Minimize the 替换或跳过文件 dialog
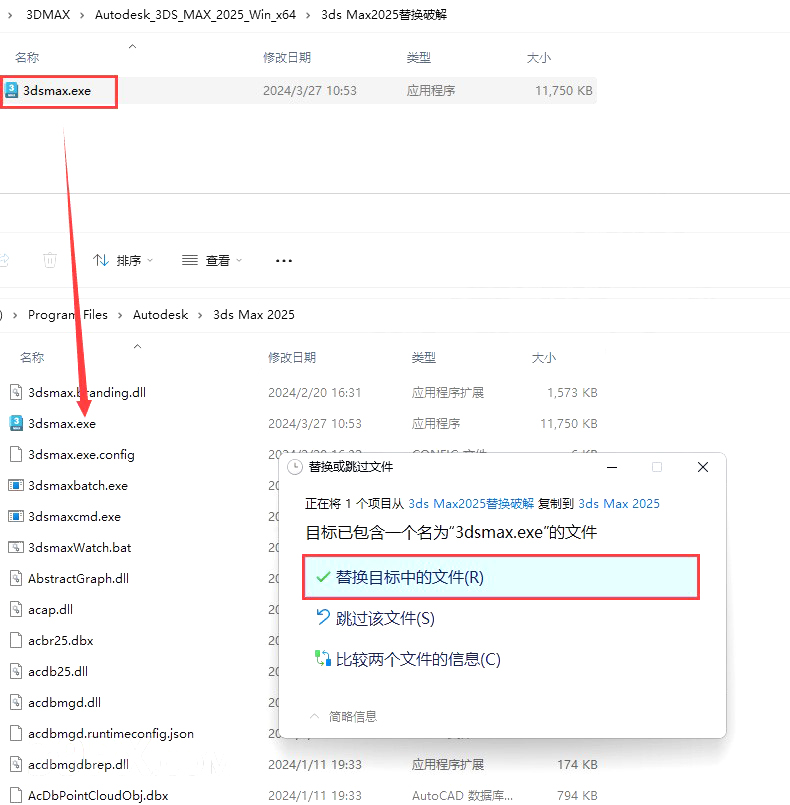Image resolution: width=790 pixels, height=805 pixels. click(612, 467)
